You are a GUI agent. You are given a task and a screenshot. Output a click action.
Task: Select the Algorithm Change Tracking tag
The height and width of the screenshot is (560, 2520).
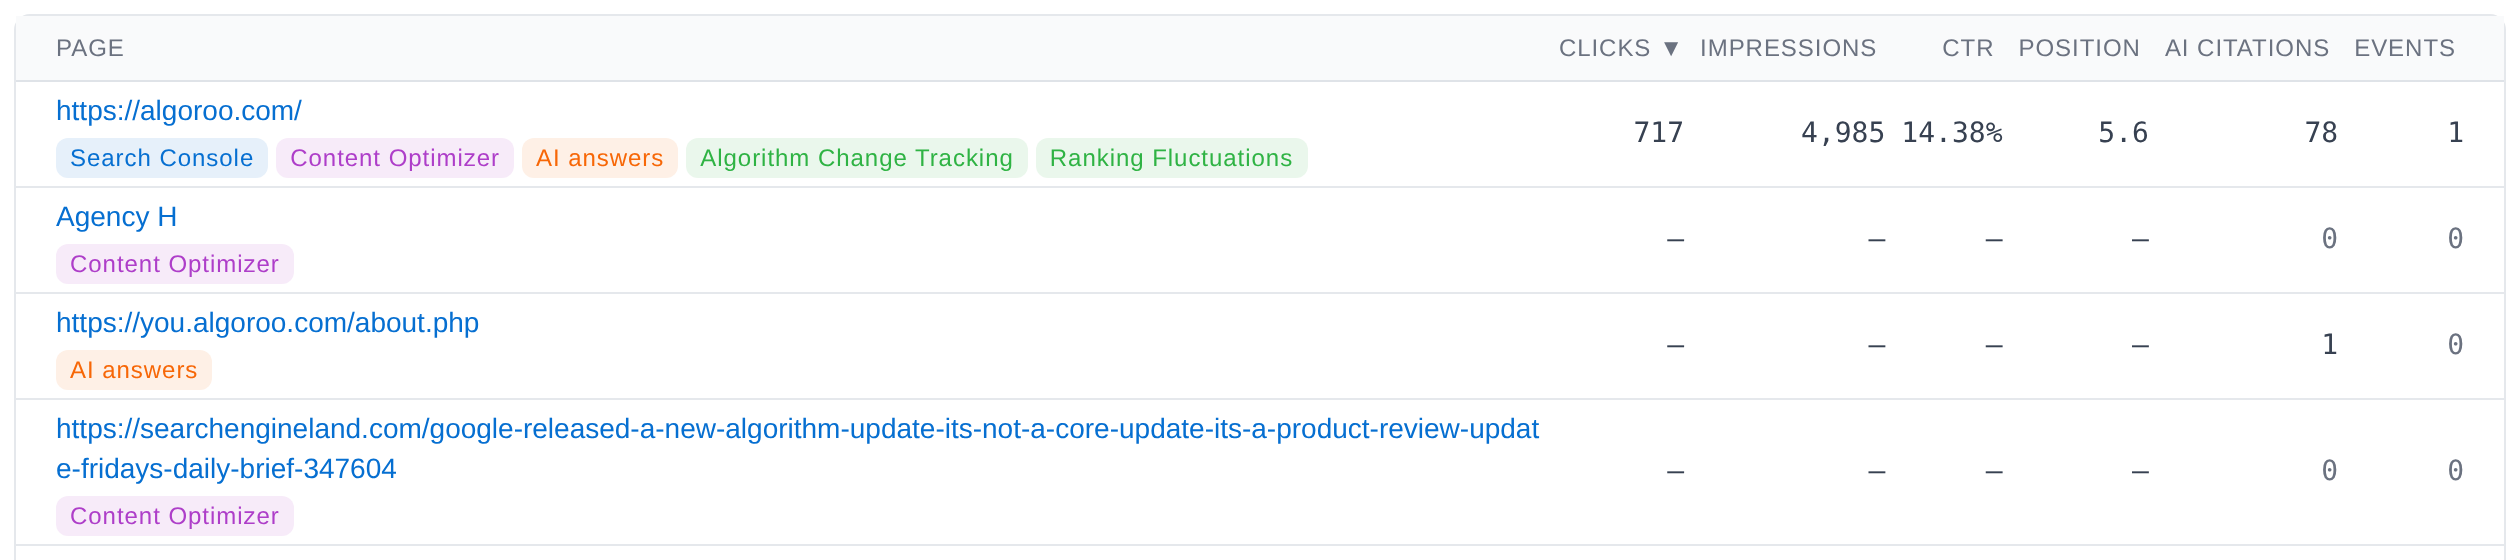tap(857, 158)
